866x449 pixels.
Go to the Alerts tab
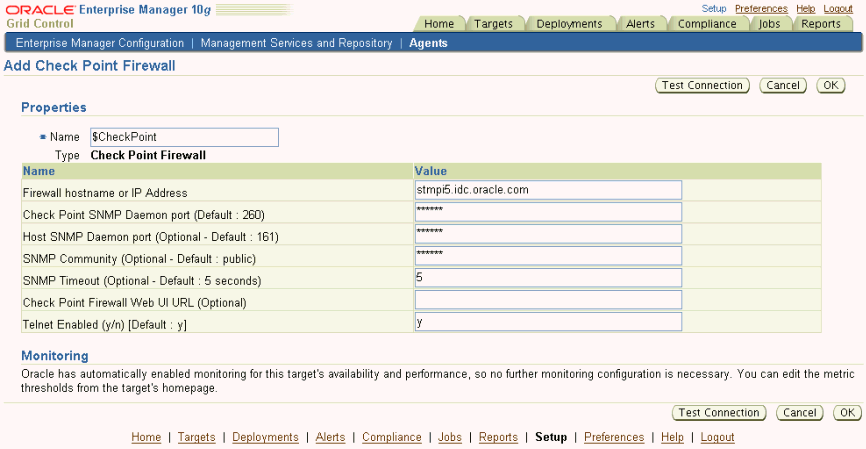pos(640,24)
